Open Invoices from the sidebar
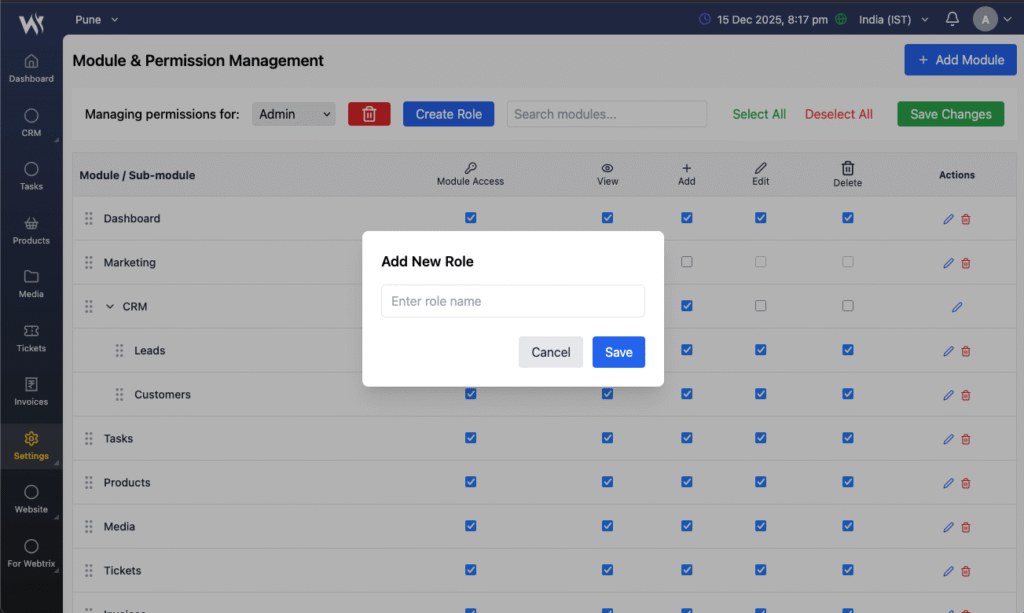 31,392
